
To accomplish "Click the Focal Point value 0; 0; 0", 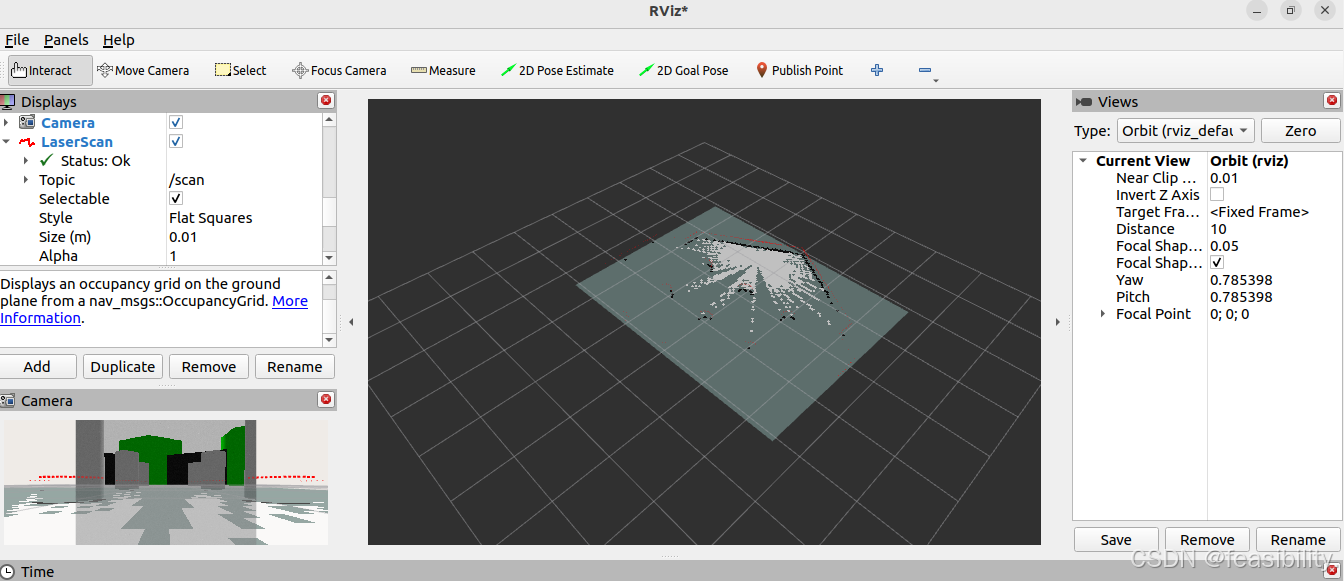I will coord(1230,314).
